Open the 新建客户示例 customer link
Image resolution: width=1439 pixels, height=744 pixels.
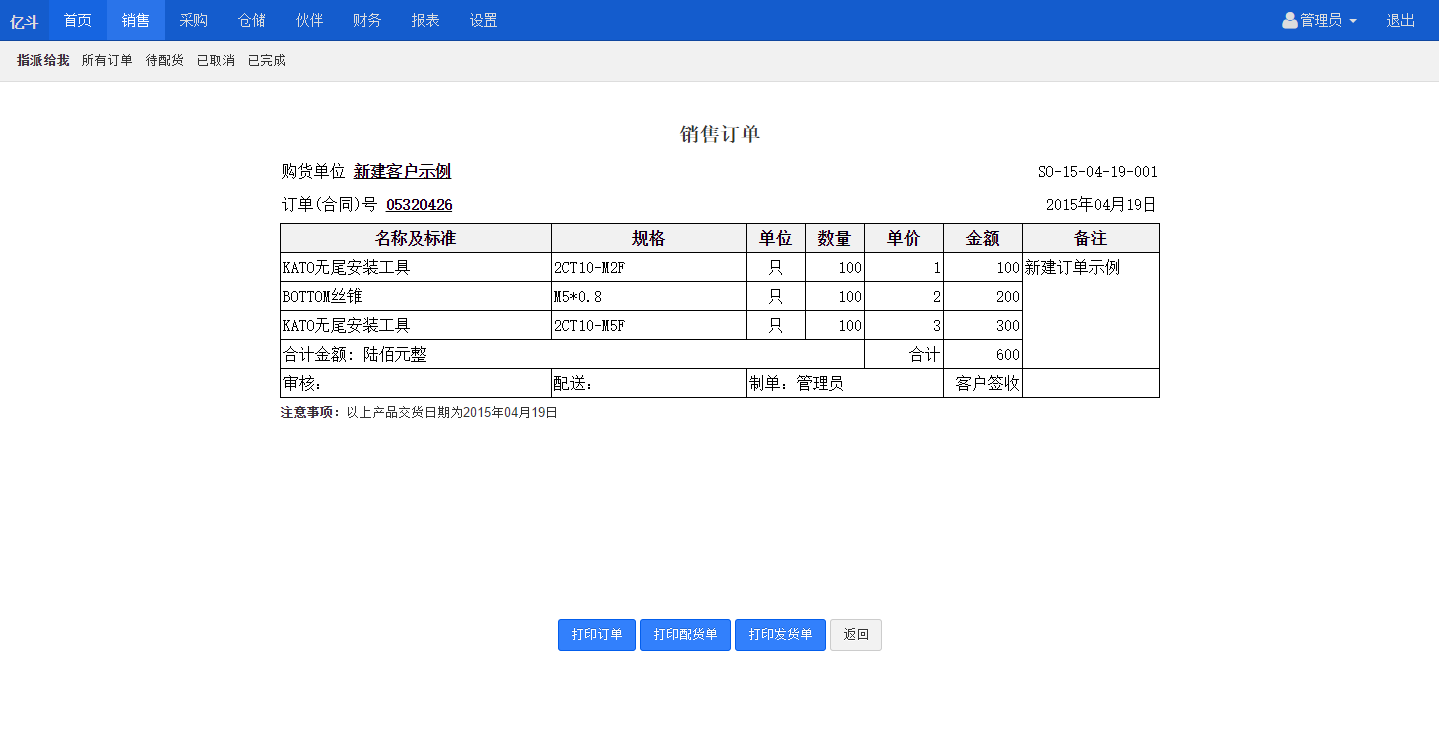click(402, 171)
